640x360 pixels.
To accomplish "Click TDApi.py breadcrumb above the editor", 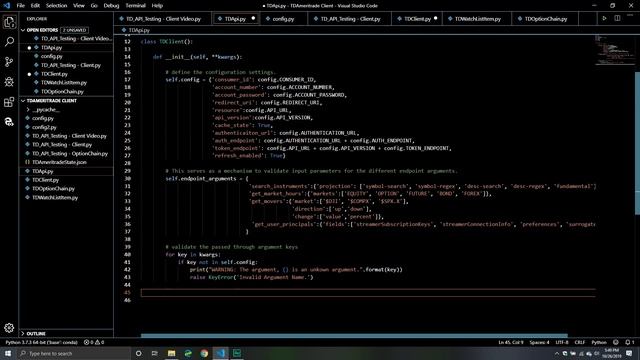I will pos(139,30).
